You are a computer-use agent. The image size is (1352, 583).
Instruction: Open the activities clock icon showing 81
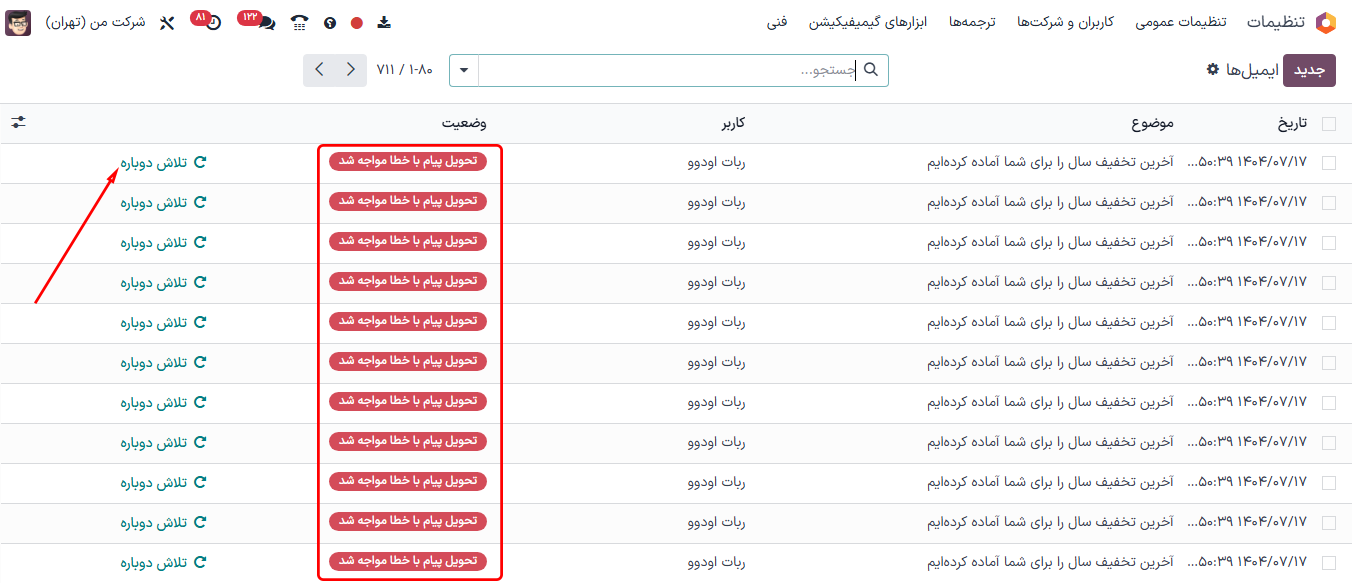tap(212, 22)
